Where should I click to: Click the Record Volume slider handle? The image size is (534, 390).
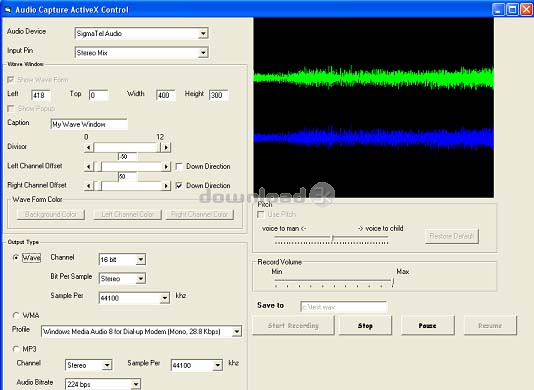click(x=393, y=282)
